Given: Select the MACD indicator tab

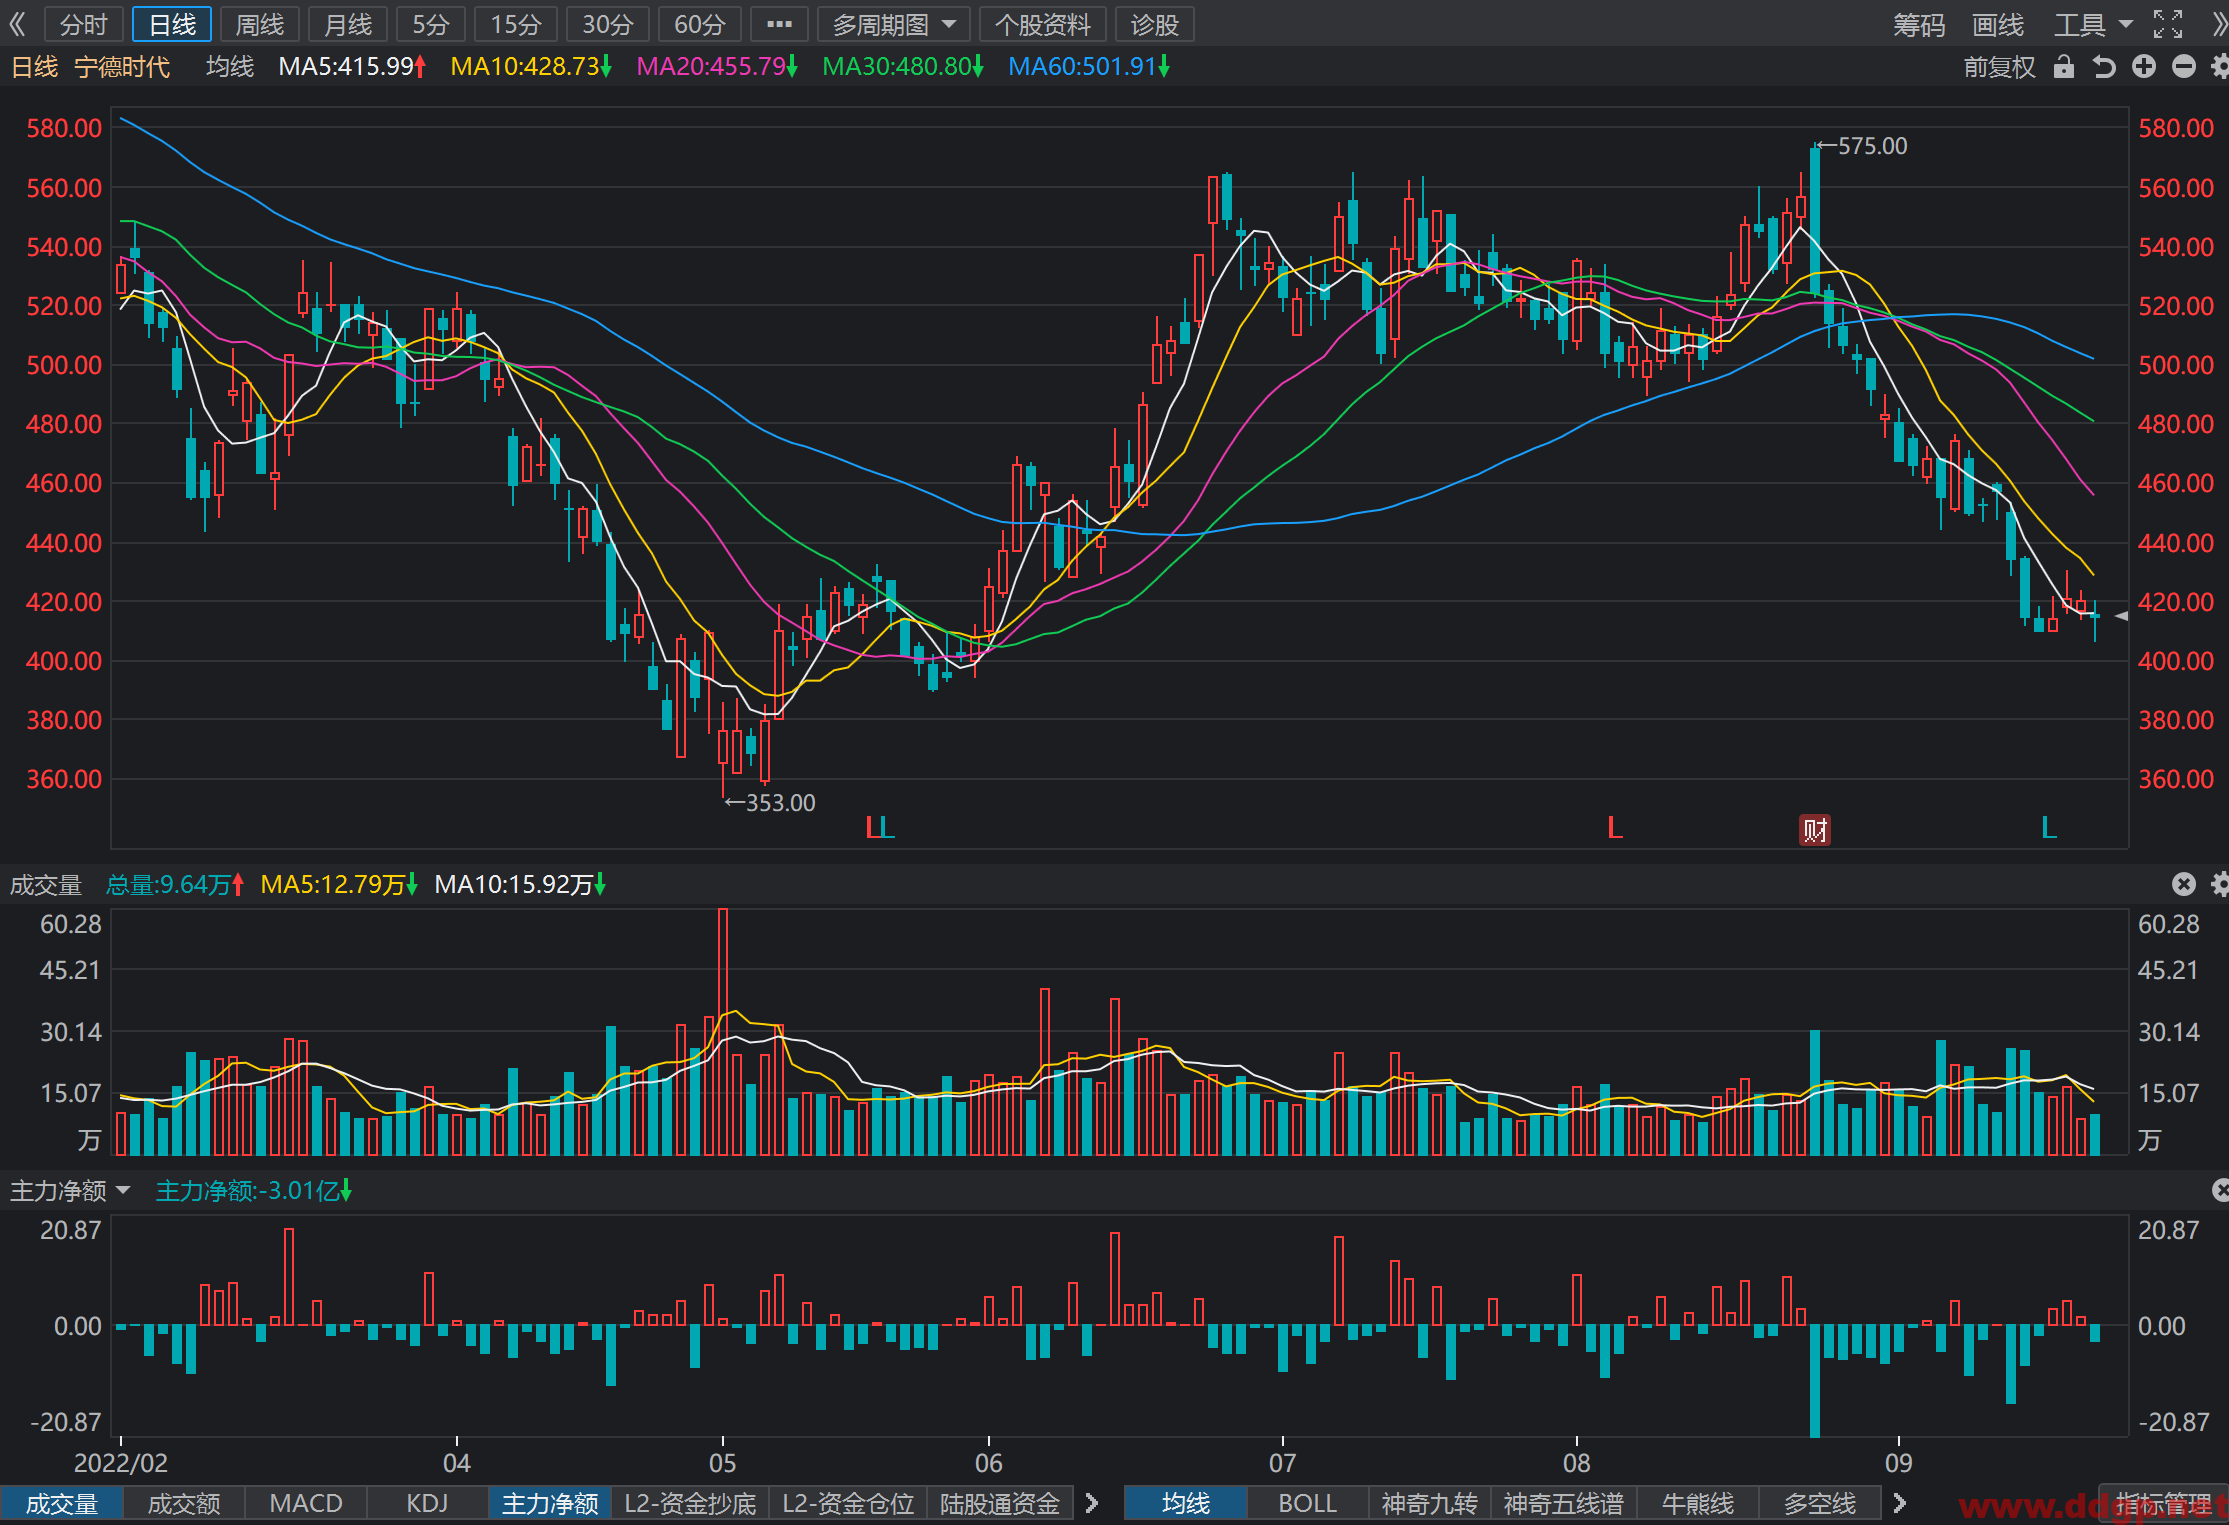Looking at the screenshot, I should click(306, 1503).
